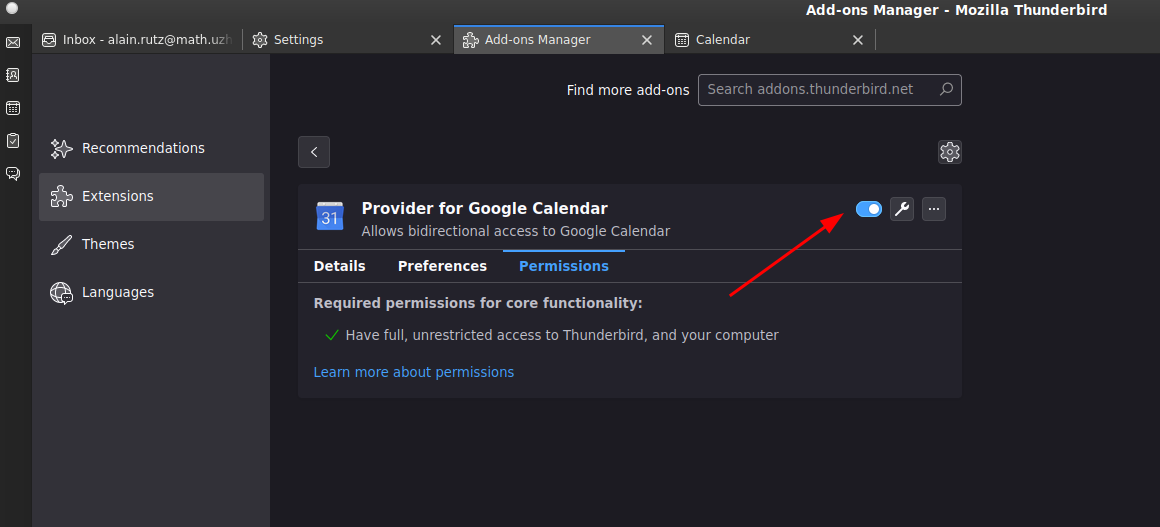Open the Calendar space sidebar icon
This screenshot has width=1160, height=527.
click(13, 108)
